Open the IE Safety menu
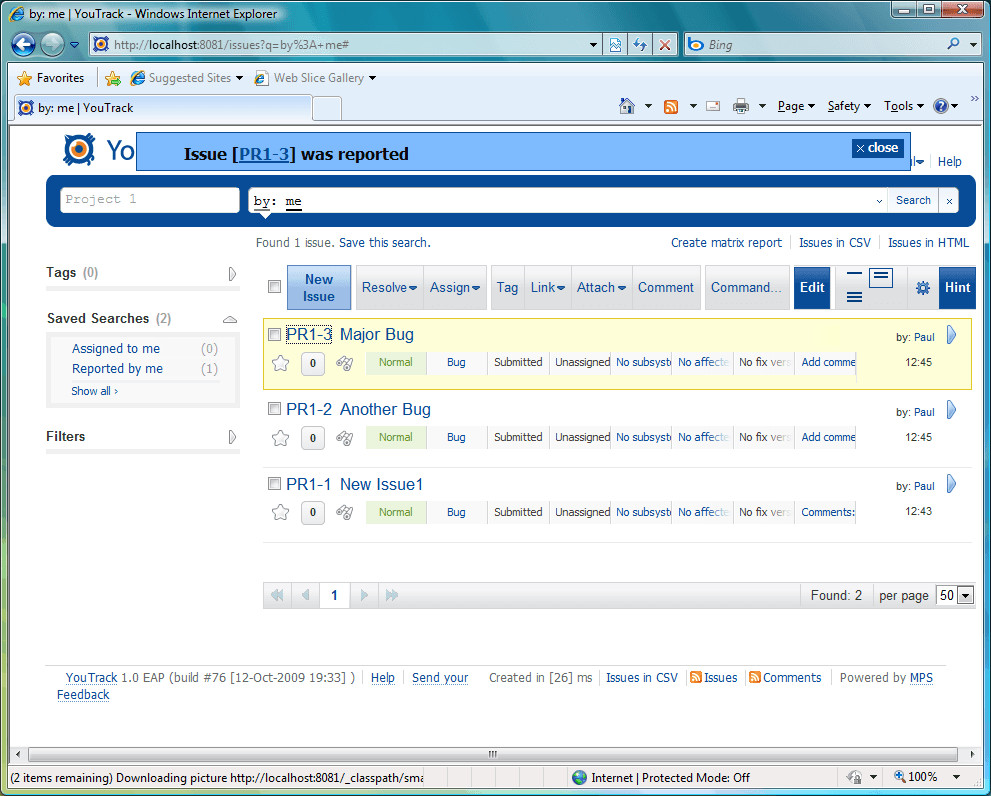The image size is (991, 796). tap(849, 106)
